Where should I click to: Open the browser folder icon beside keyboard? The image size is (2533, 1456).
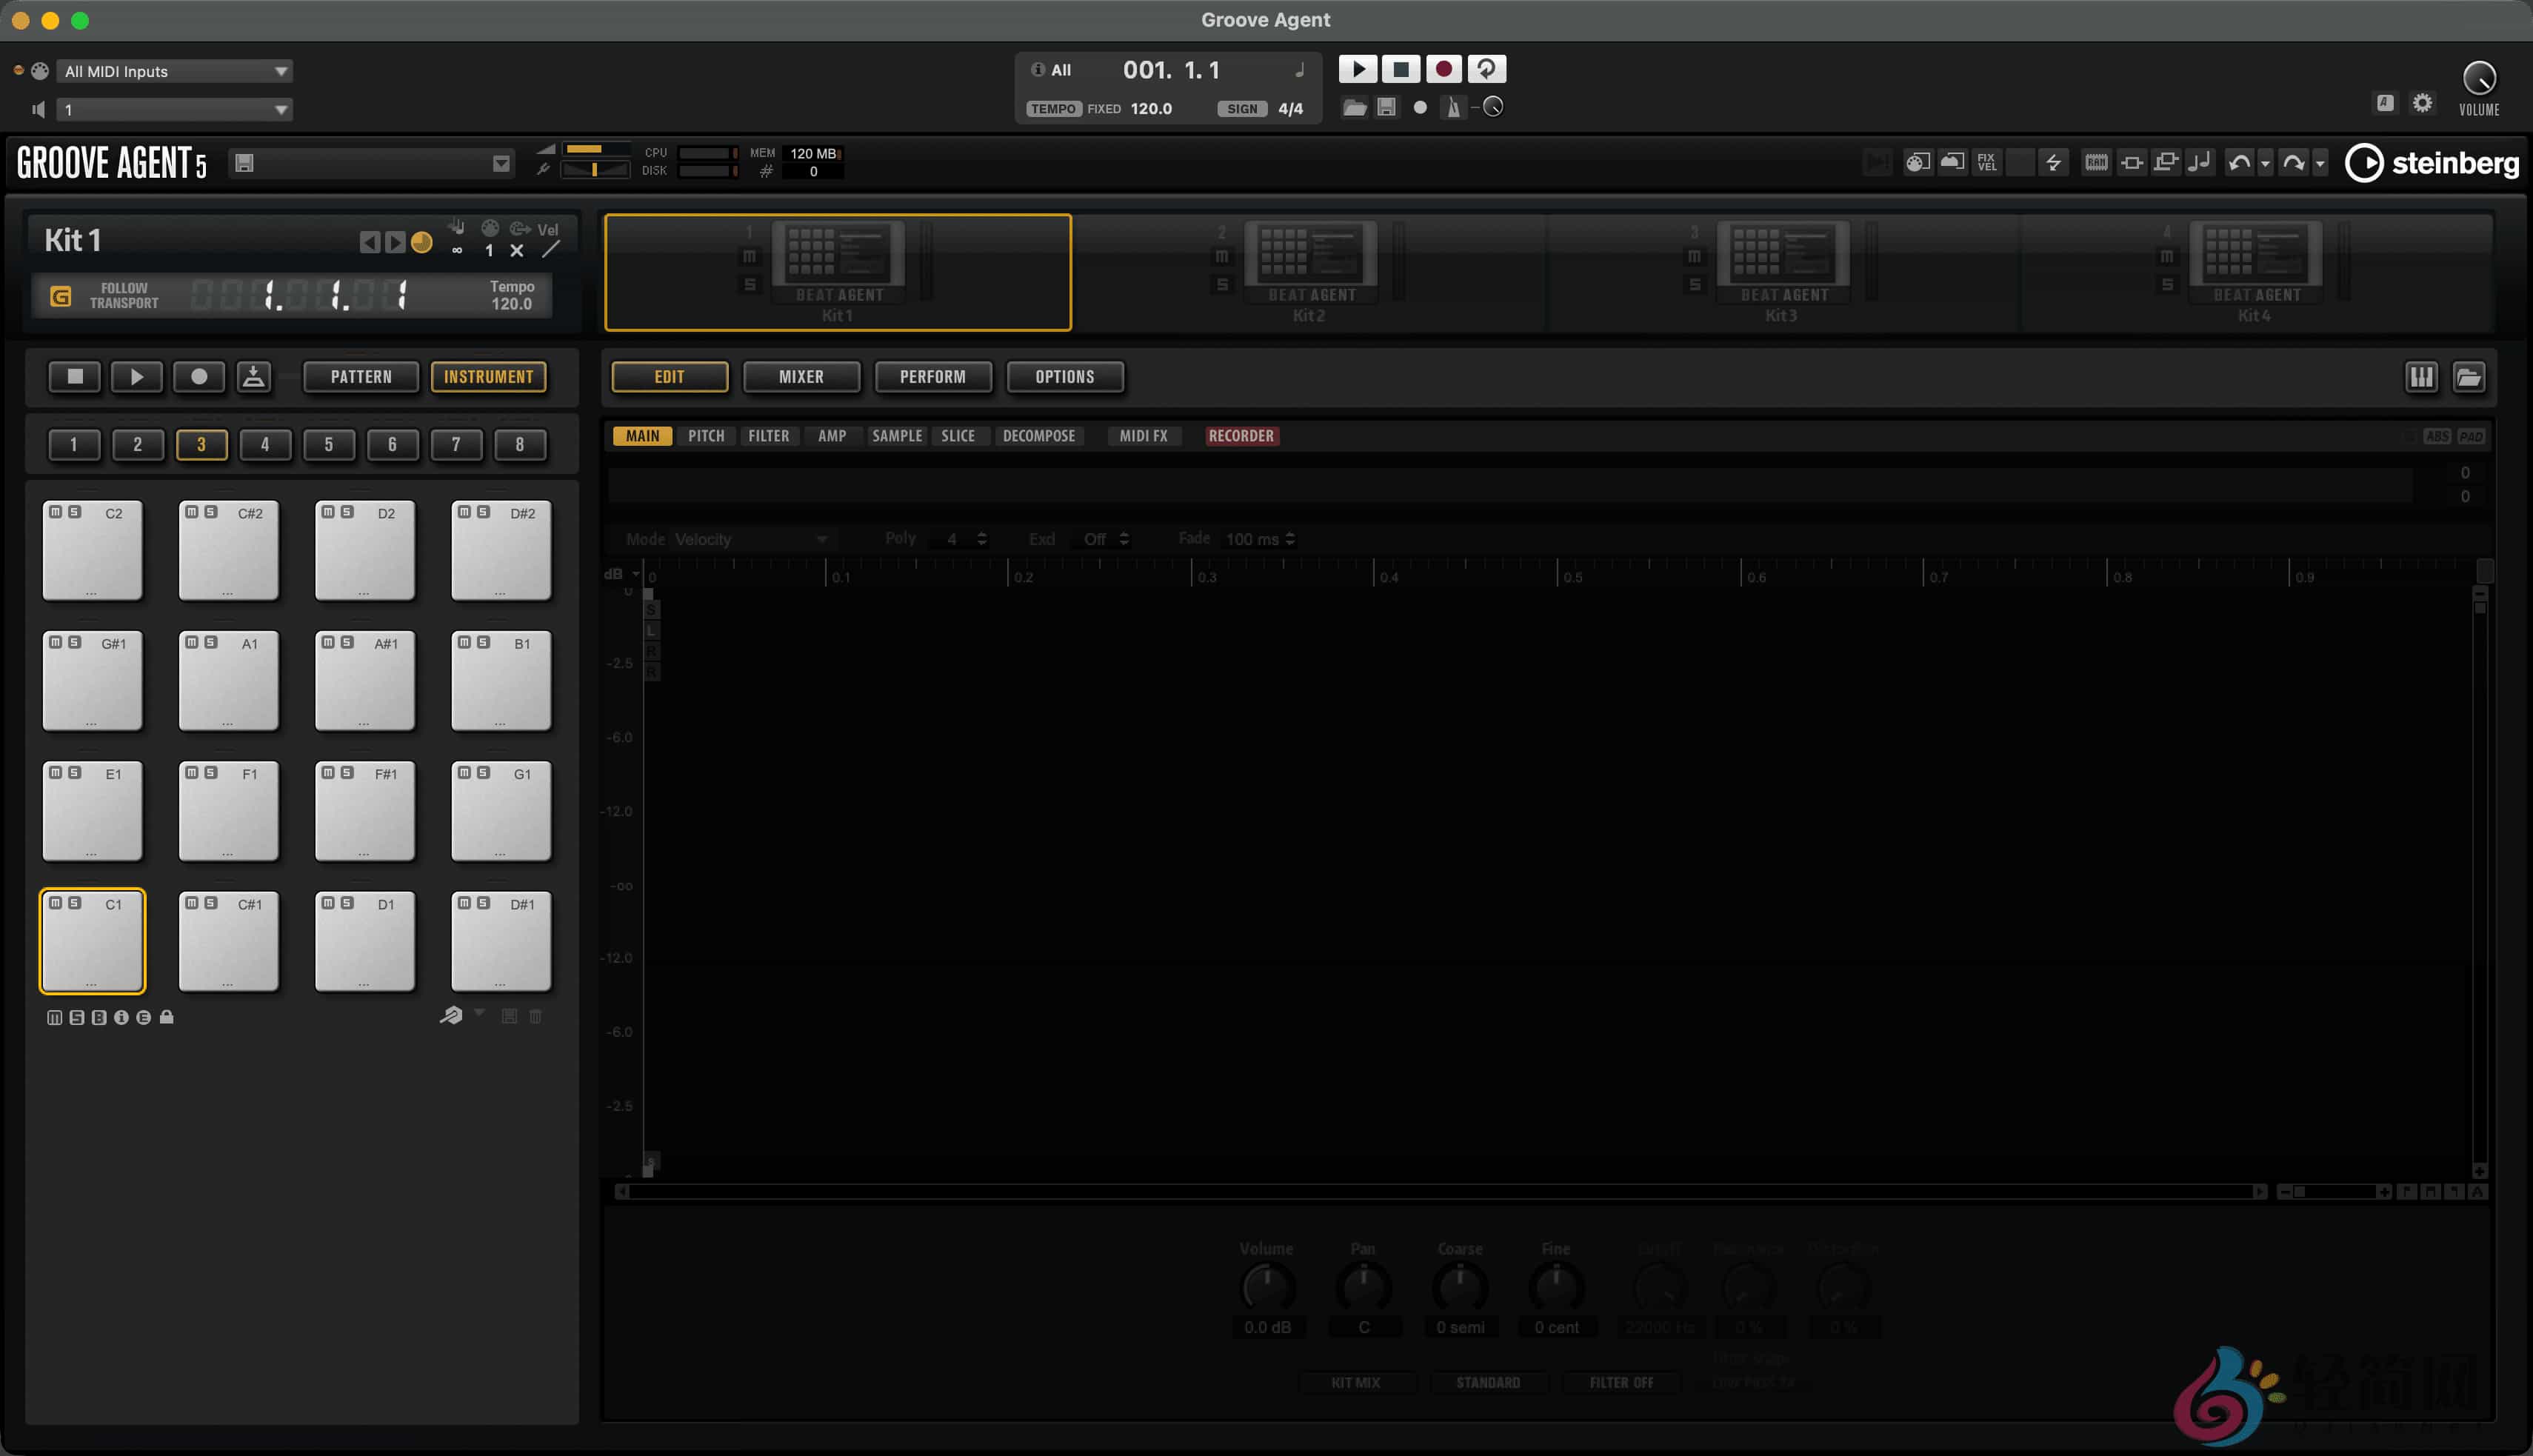(2469, 377)
